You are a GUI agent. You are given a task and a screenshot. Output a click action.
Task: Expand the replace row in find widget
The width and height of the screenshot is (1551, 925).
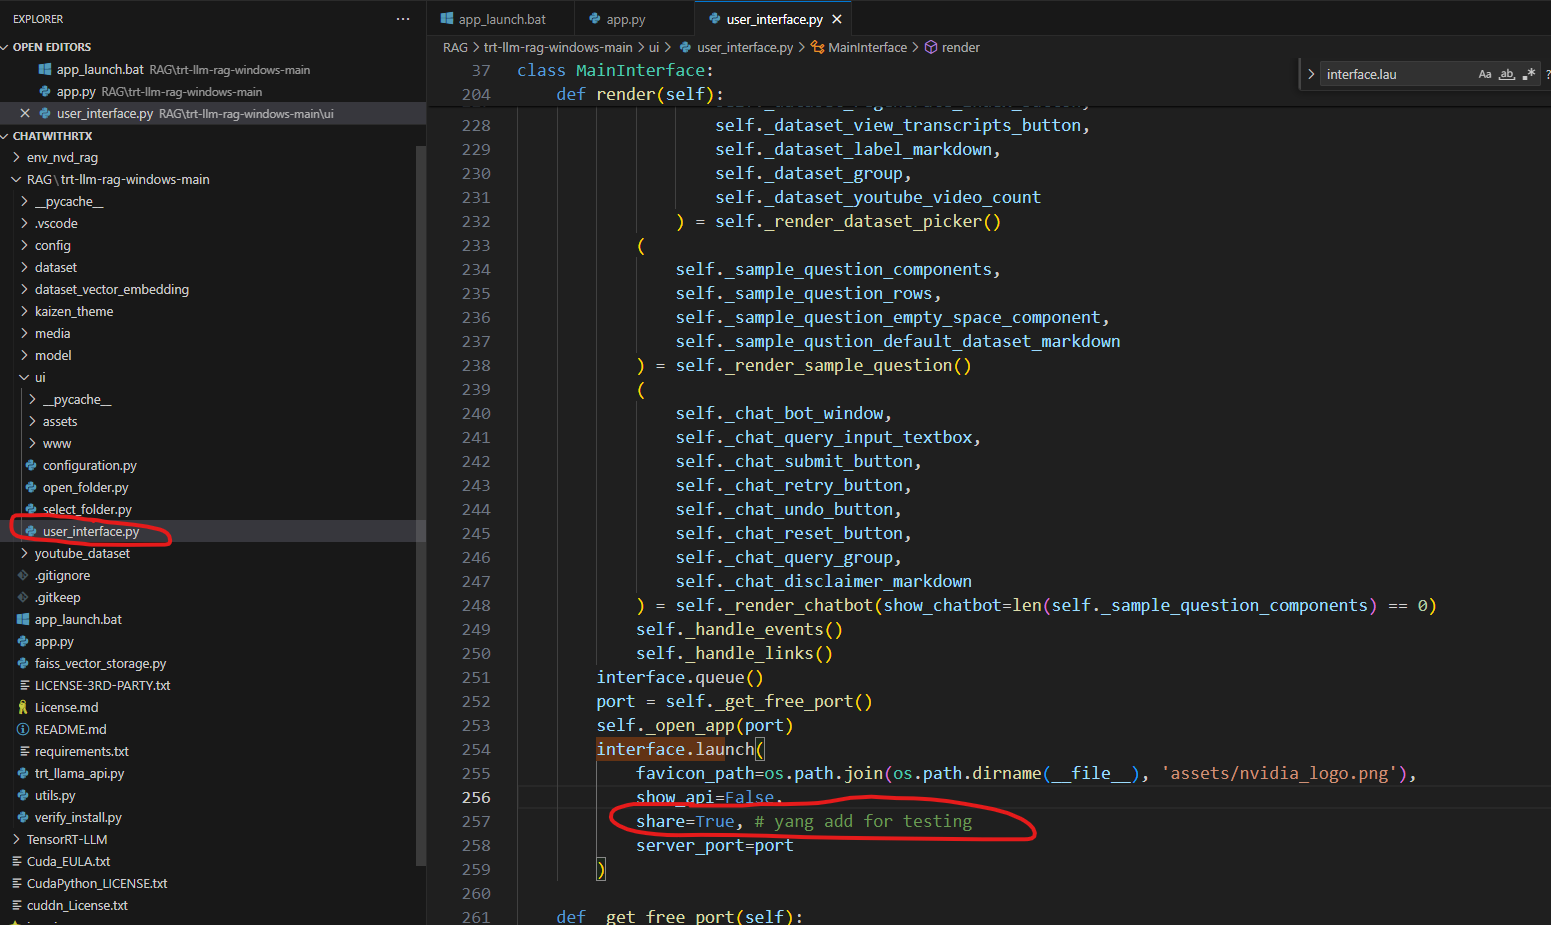tap(1311, 74)
